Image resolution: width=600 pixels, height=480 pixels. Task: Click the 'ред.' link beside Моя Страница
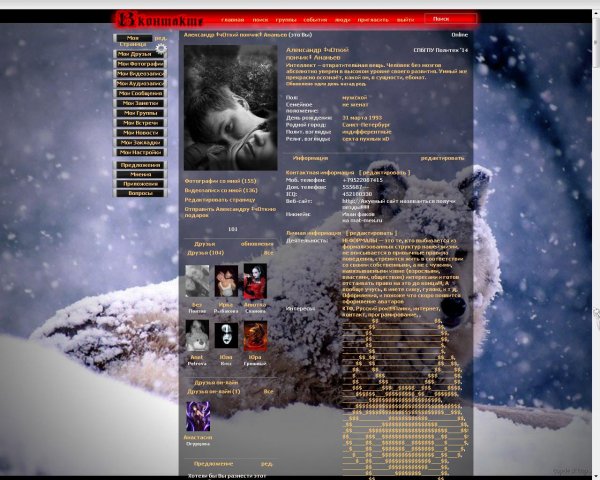click(160, 38)
